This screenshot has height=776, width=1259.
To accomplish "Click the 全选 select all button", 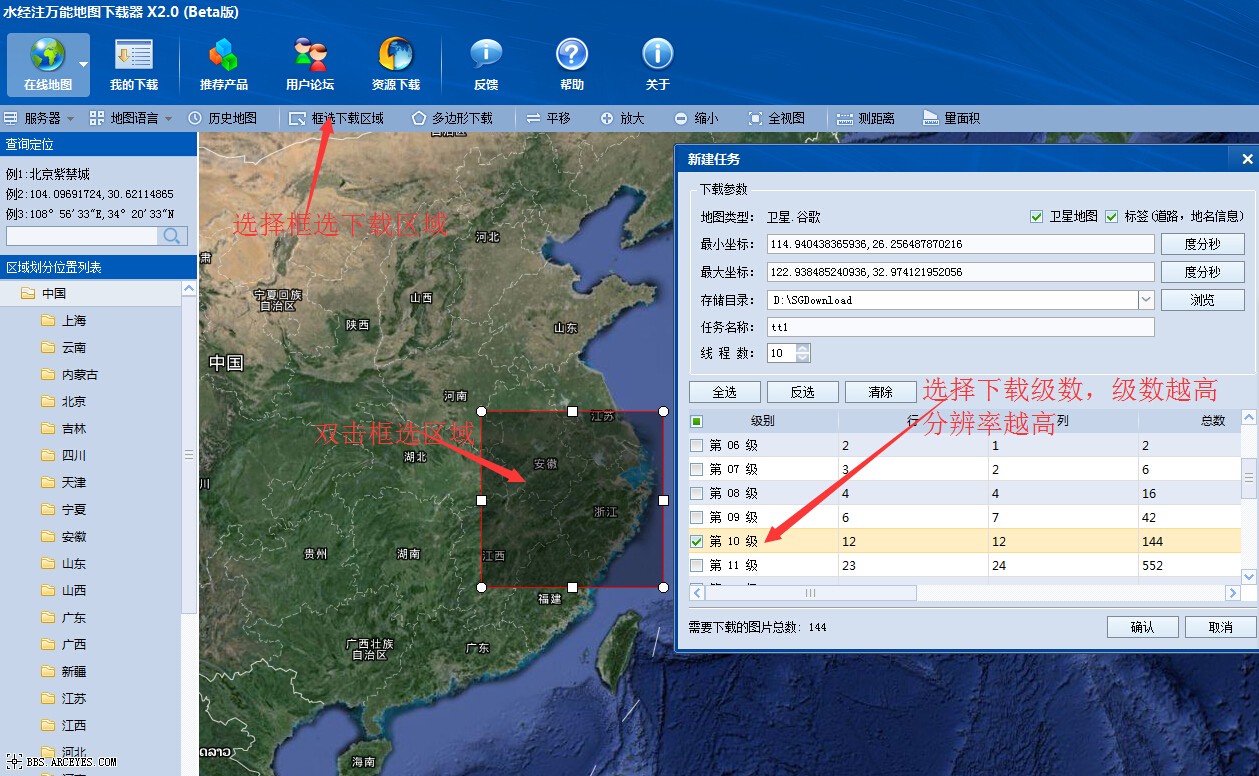I will click(x=725, y=392).
